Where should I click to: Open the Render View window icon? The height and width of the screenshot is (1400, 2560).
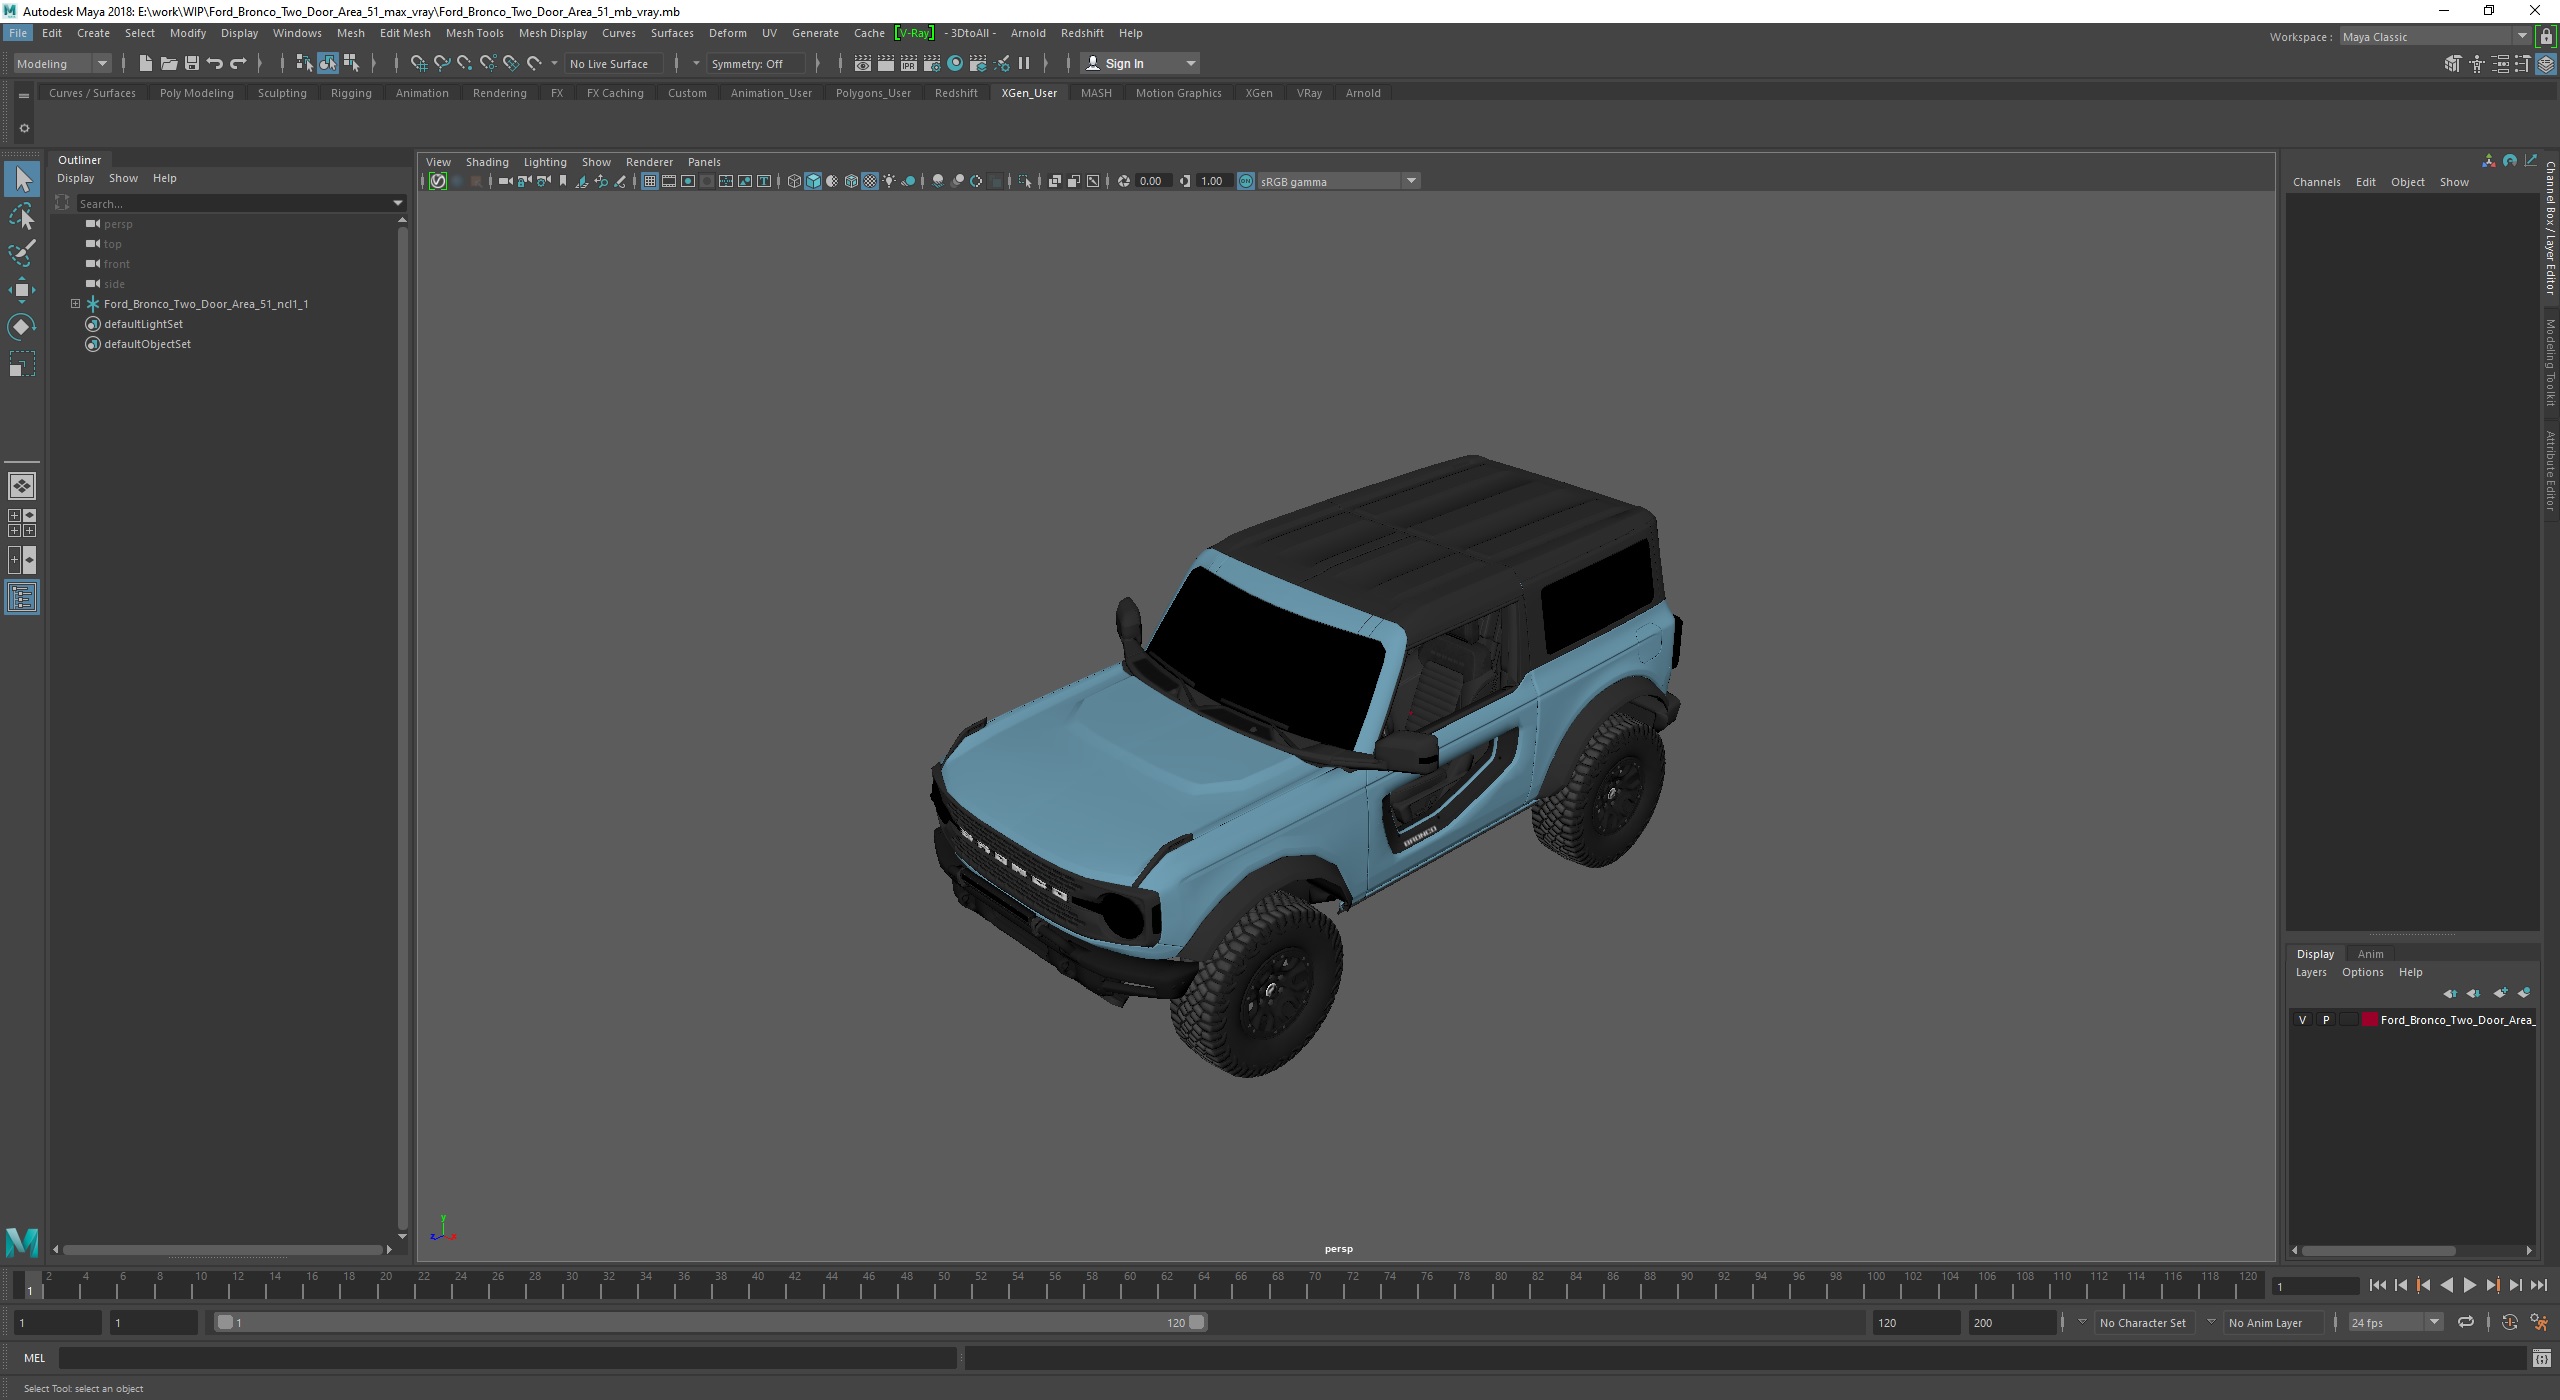(862, 64)
